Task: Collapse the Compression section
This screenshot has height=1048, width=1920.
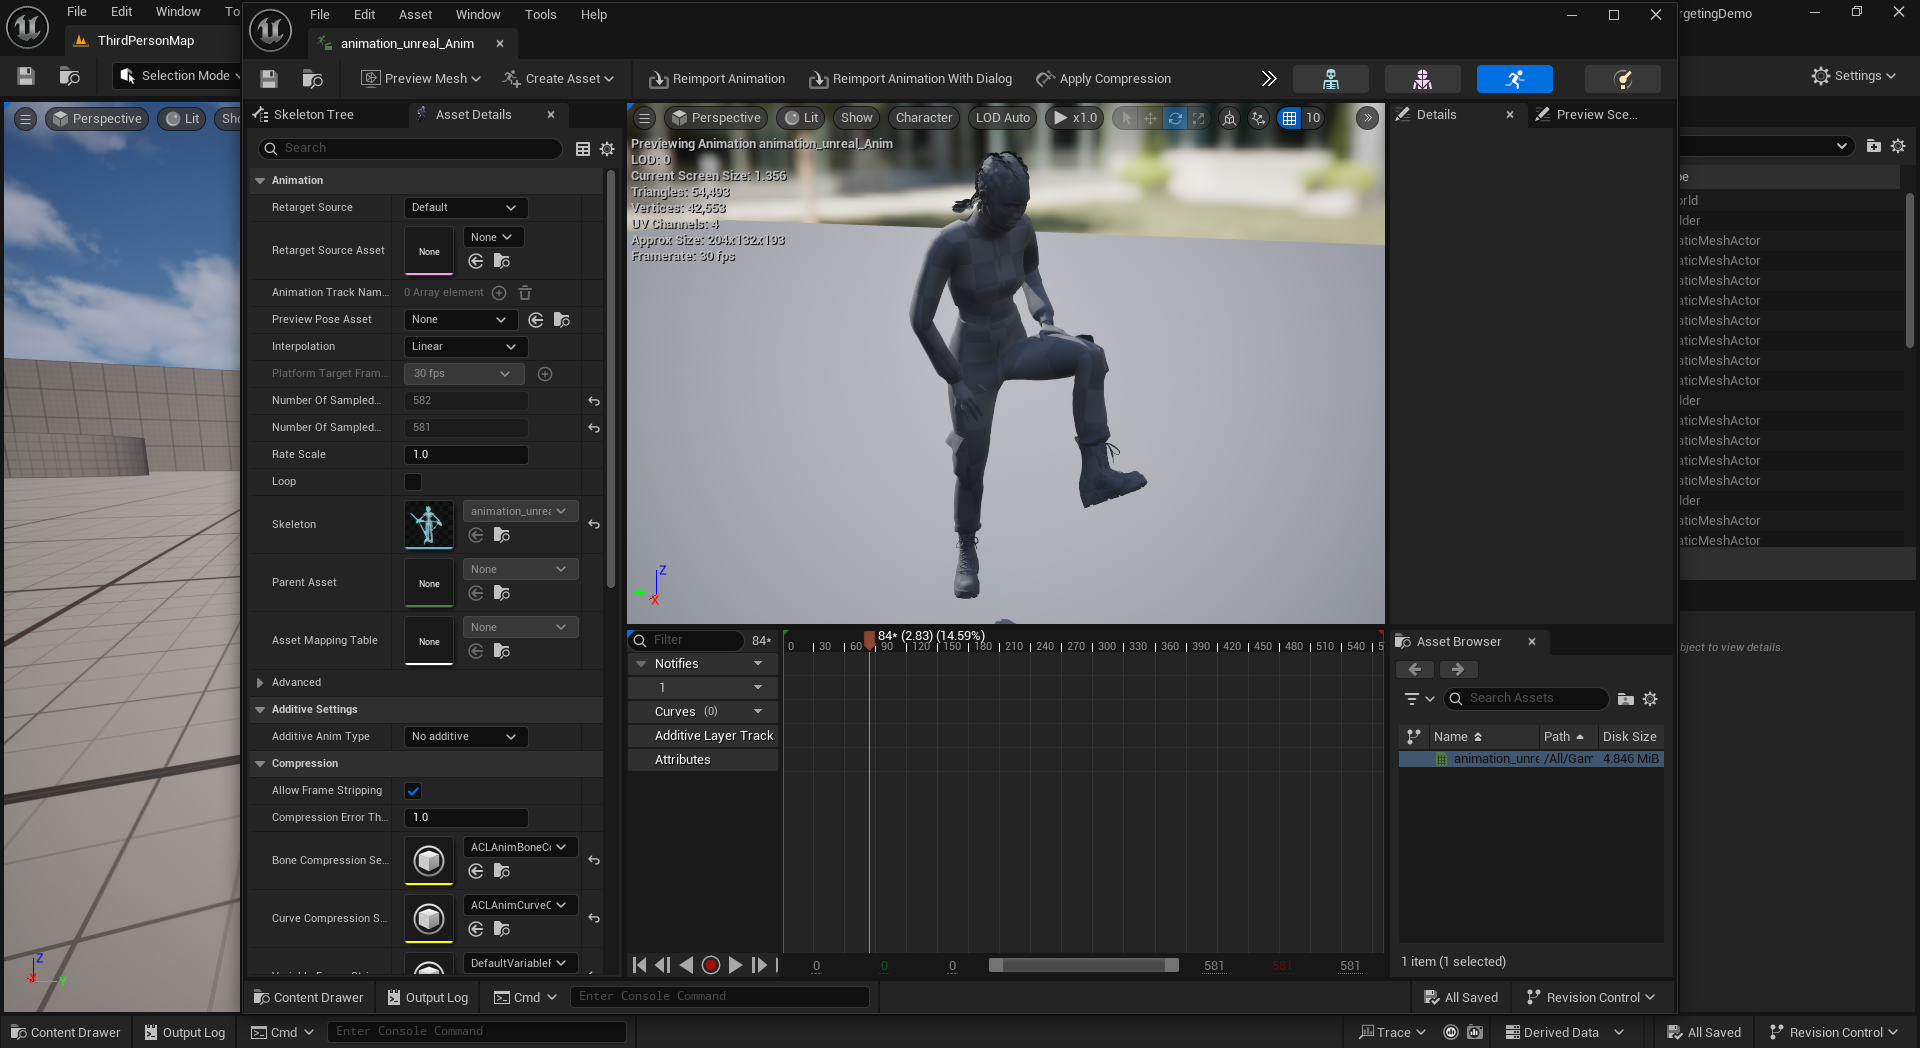Action: click(260, 764)
